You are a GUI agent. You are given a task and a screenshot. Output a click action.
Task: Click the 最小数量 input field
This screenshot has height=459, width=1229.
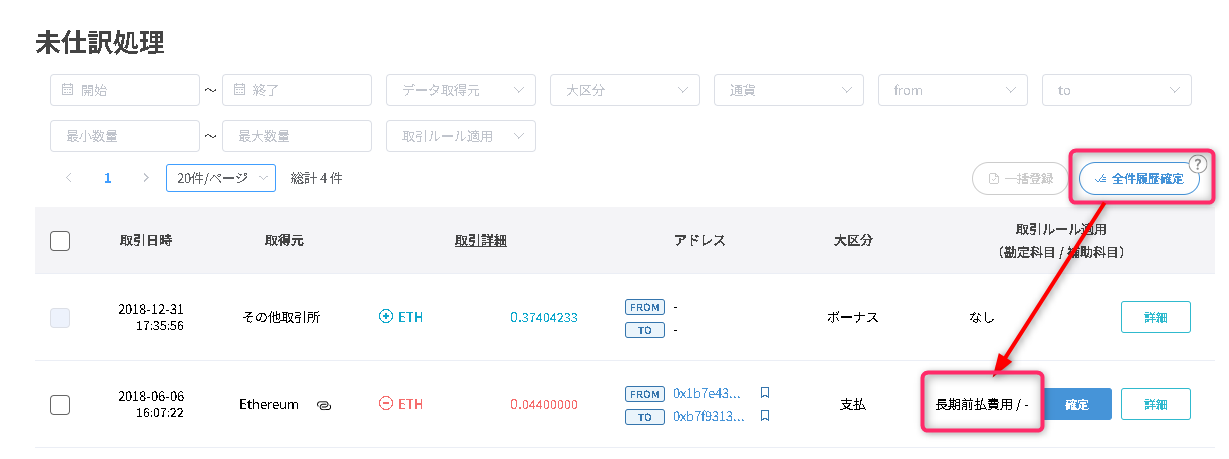pyautogui.click(x=125, y=136)
